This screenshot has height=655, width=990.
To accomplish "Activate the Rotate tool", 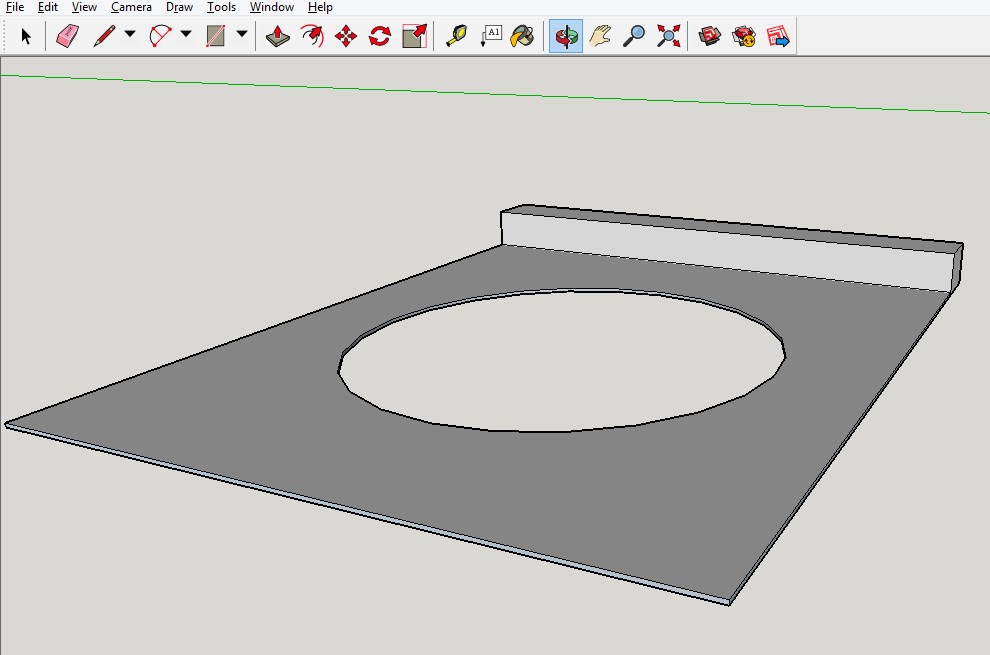I will point(380,37).
